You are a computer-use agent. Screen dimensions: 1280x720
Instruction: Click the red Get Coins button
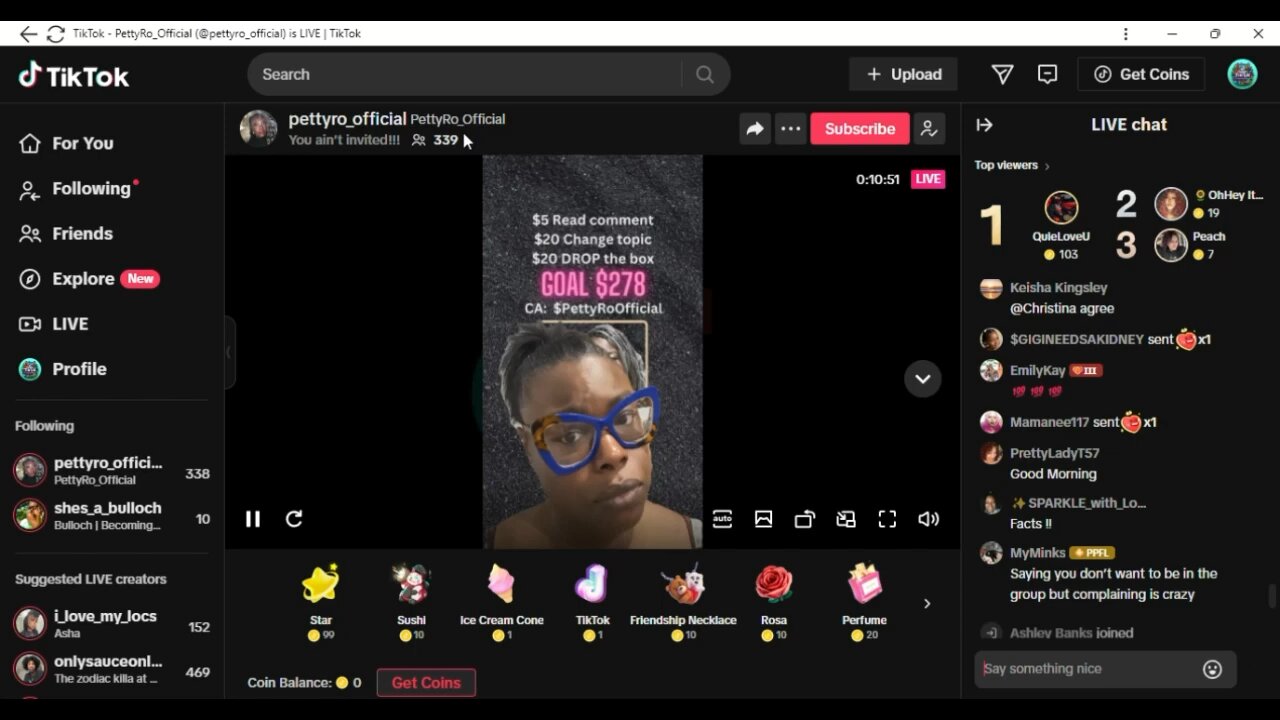pyautogui.click(x=426, y=683)
